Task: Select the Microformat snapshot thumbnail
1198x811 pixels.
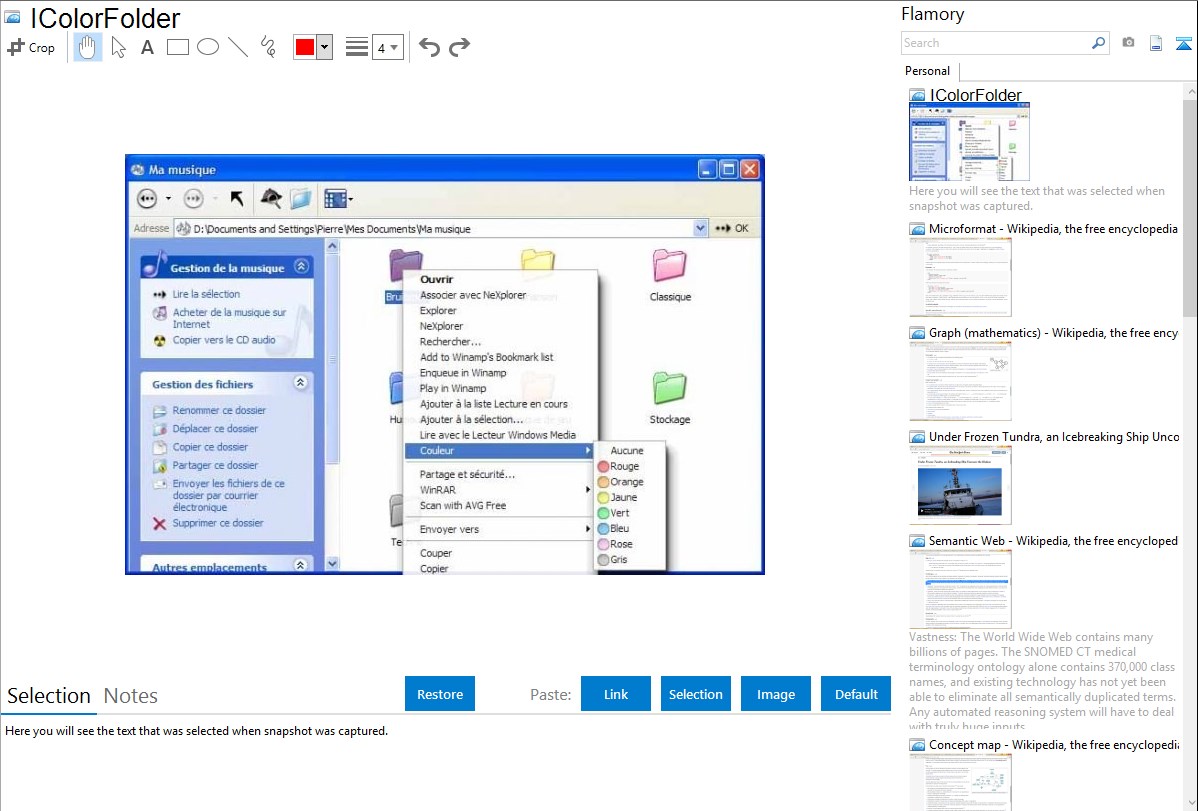Action: pos(960,277)
